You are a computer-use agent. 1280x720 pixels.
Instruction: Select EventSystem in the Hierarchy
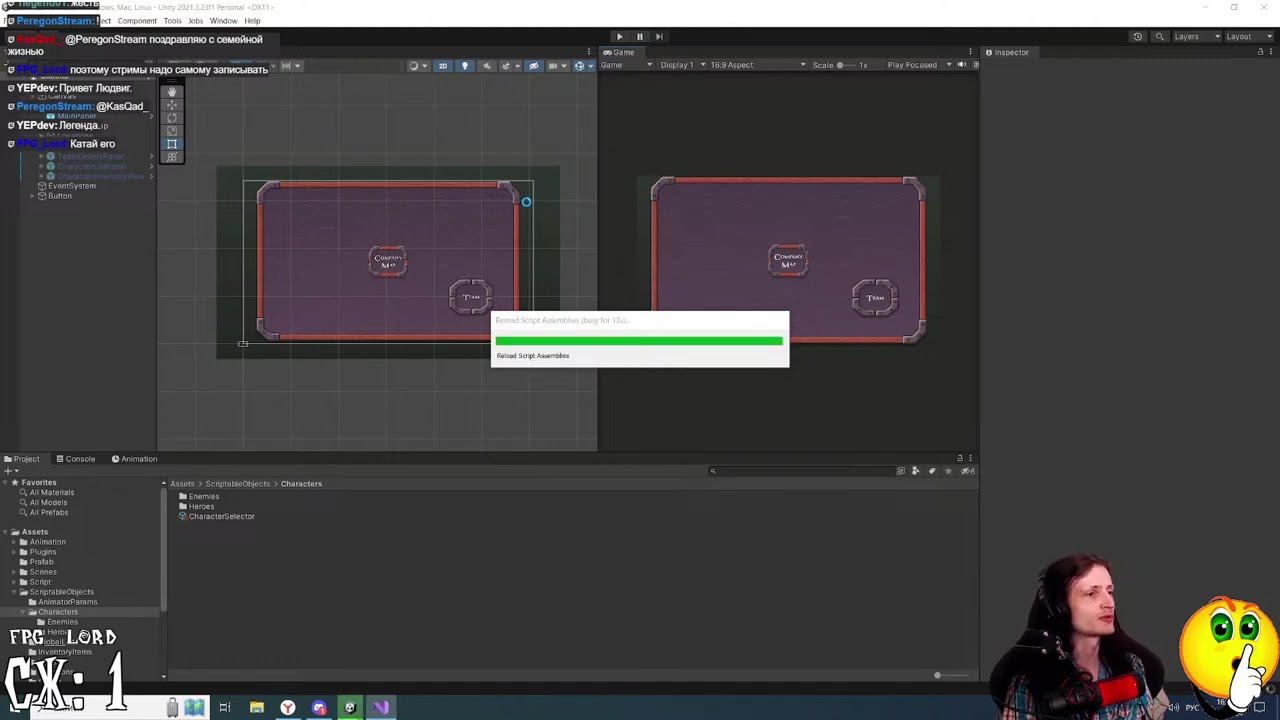72,186
